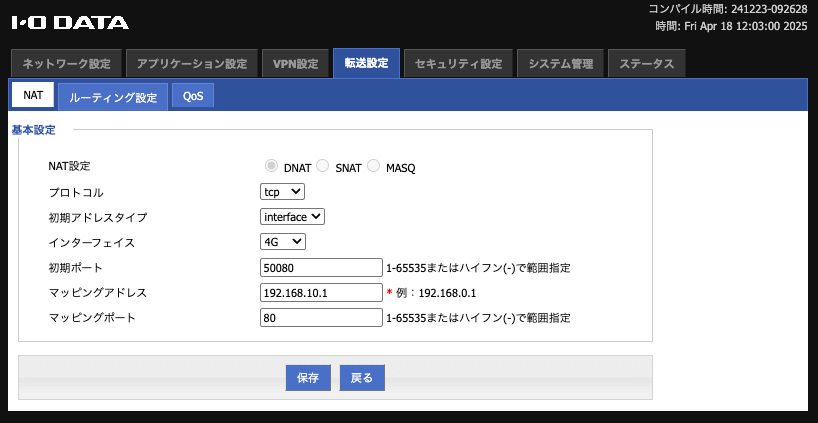Open the インターフェイス 4G dropdown
This screenshot has height=423, width=818.
(283, 241)
